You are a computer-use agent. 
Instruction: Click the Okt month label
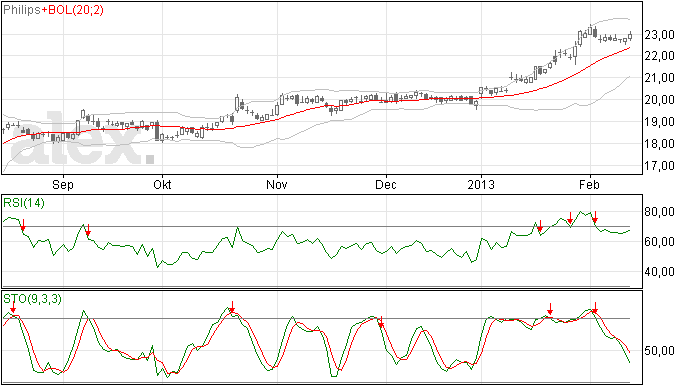pyautogui.click(x=162, y=184)
